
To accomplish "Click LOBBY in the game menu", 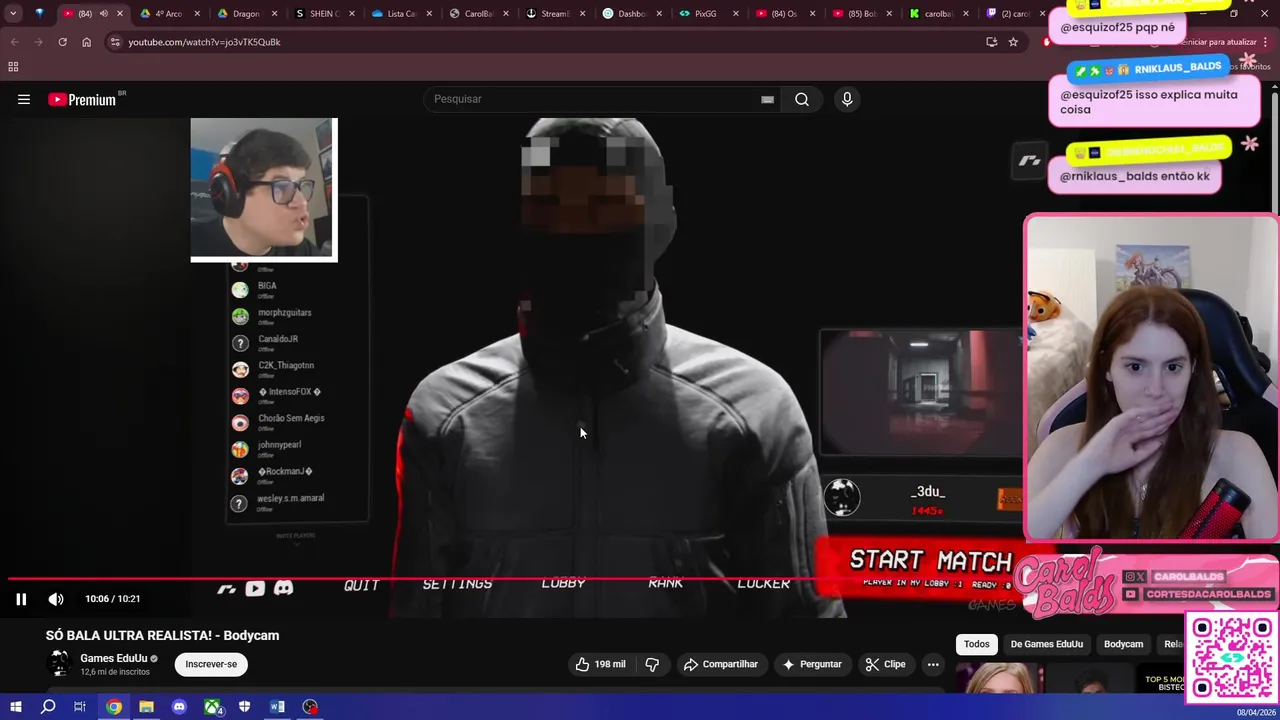I will coord(564,584).
